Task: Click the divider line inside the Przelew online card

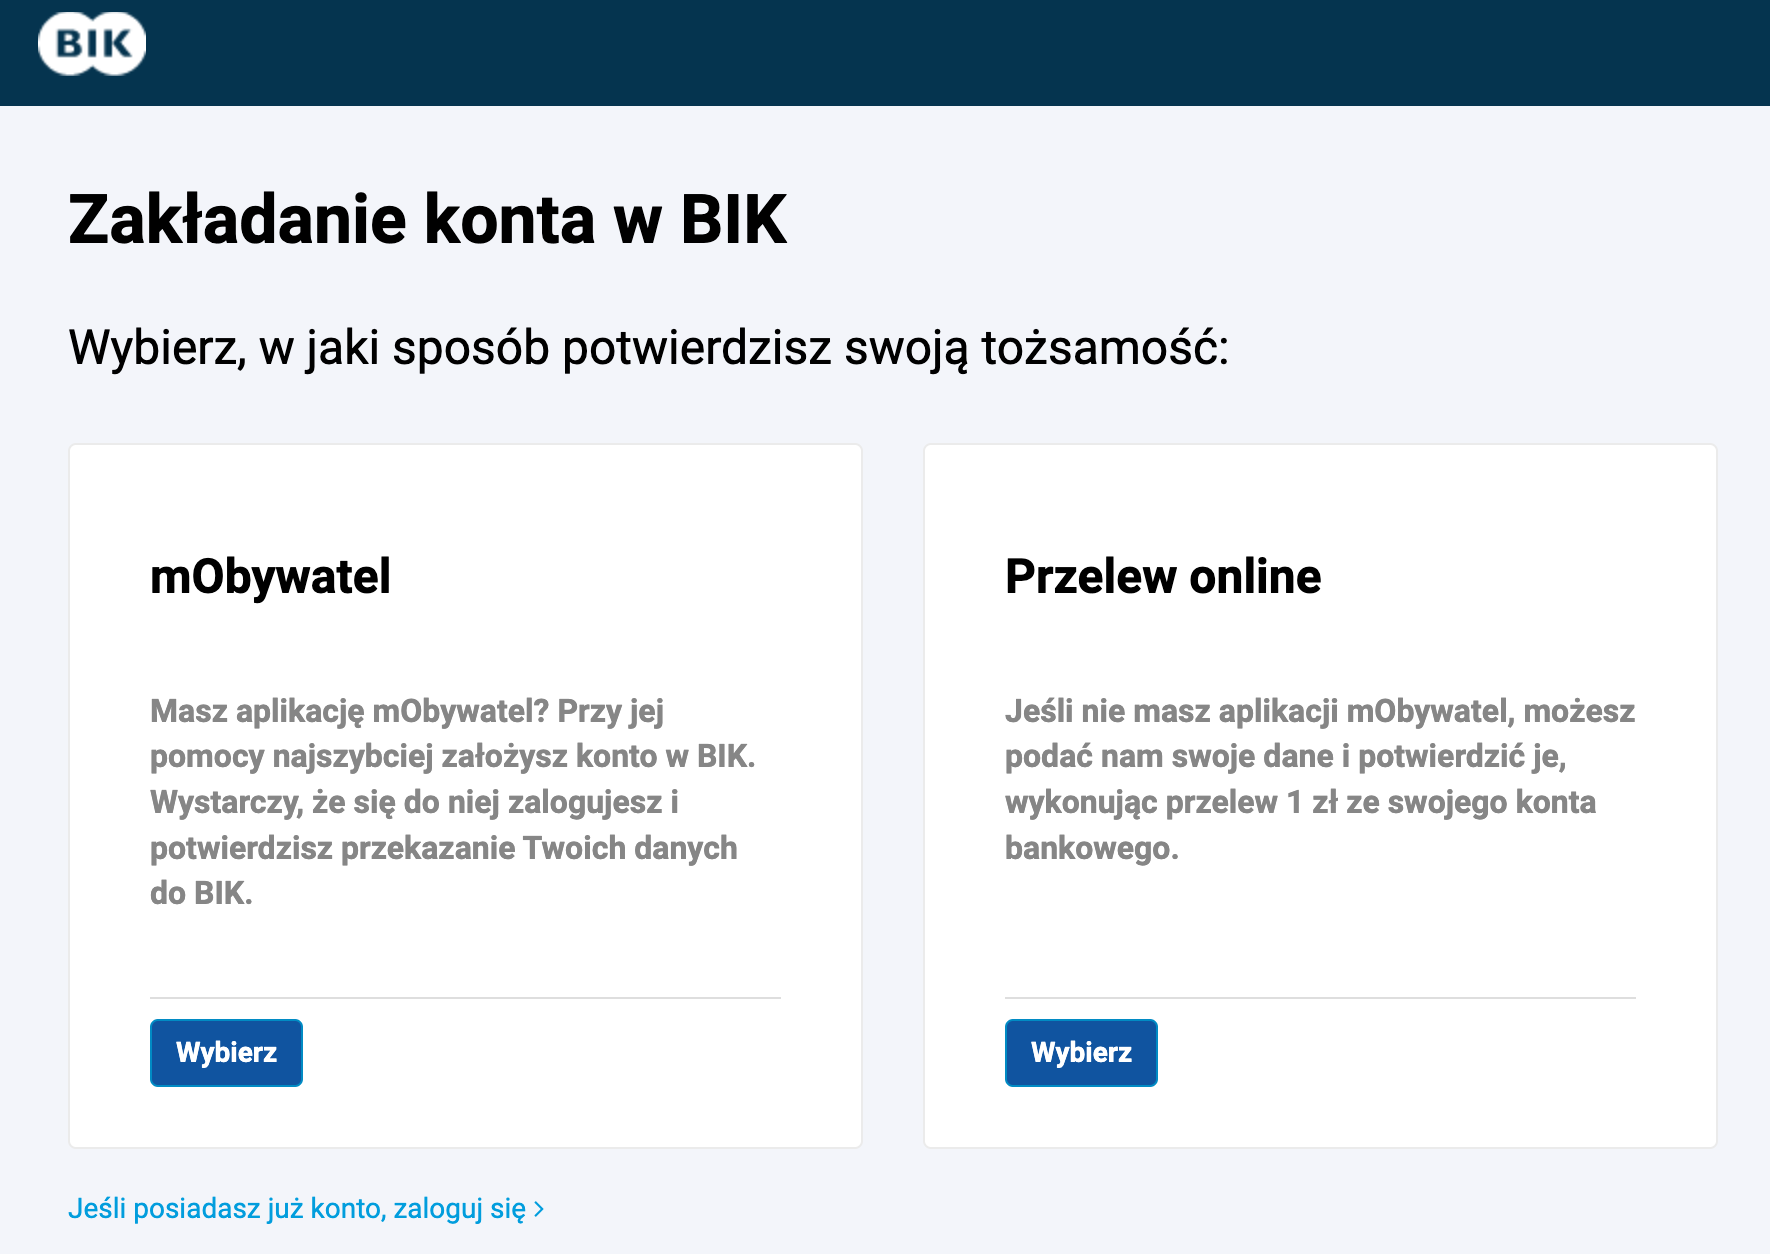Action: (1320, 997)
